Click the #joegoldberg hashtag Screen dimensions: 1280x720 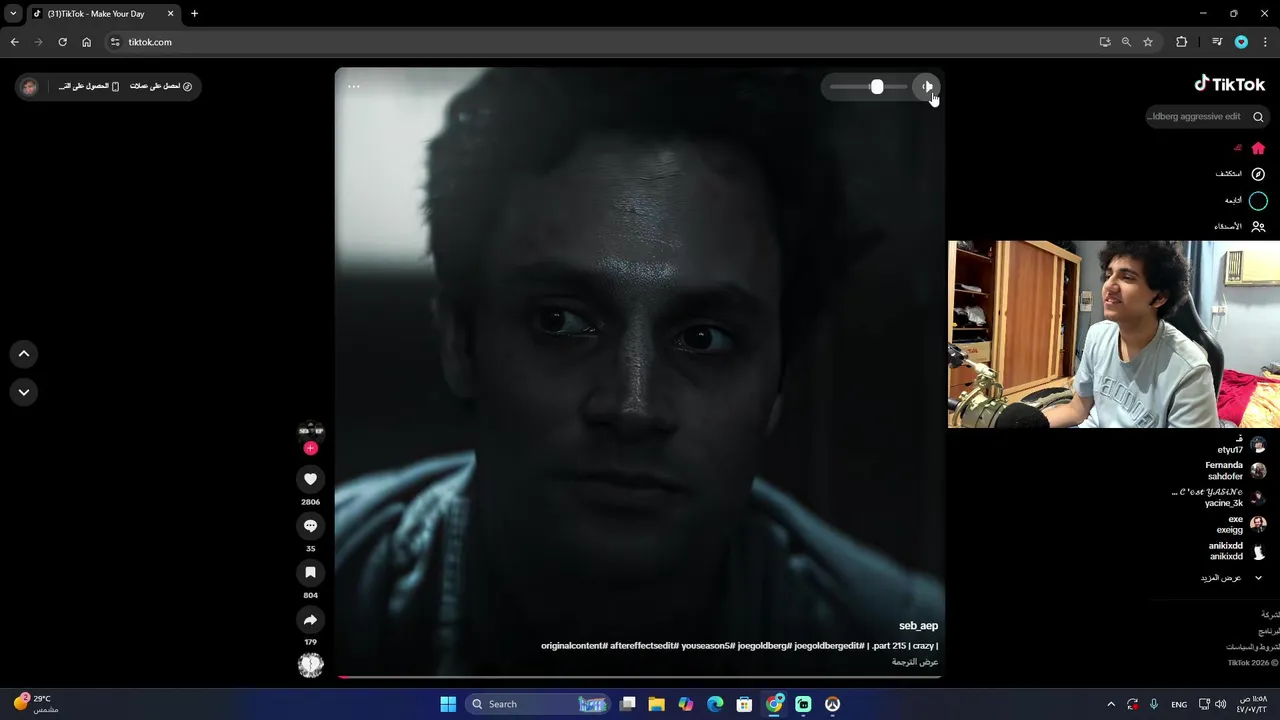click(x=764, y=646)
